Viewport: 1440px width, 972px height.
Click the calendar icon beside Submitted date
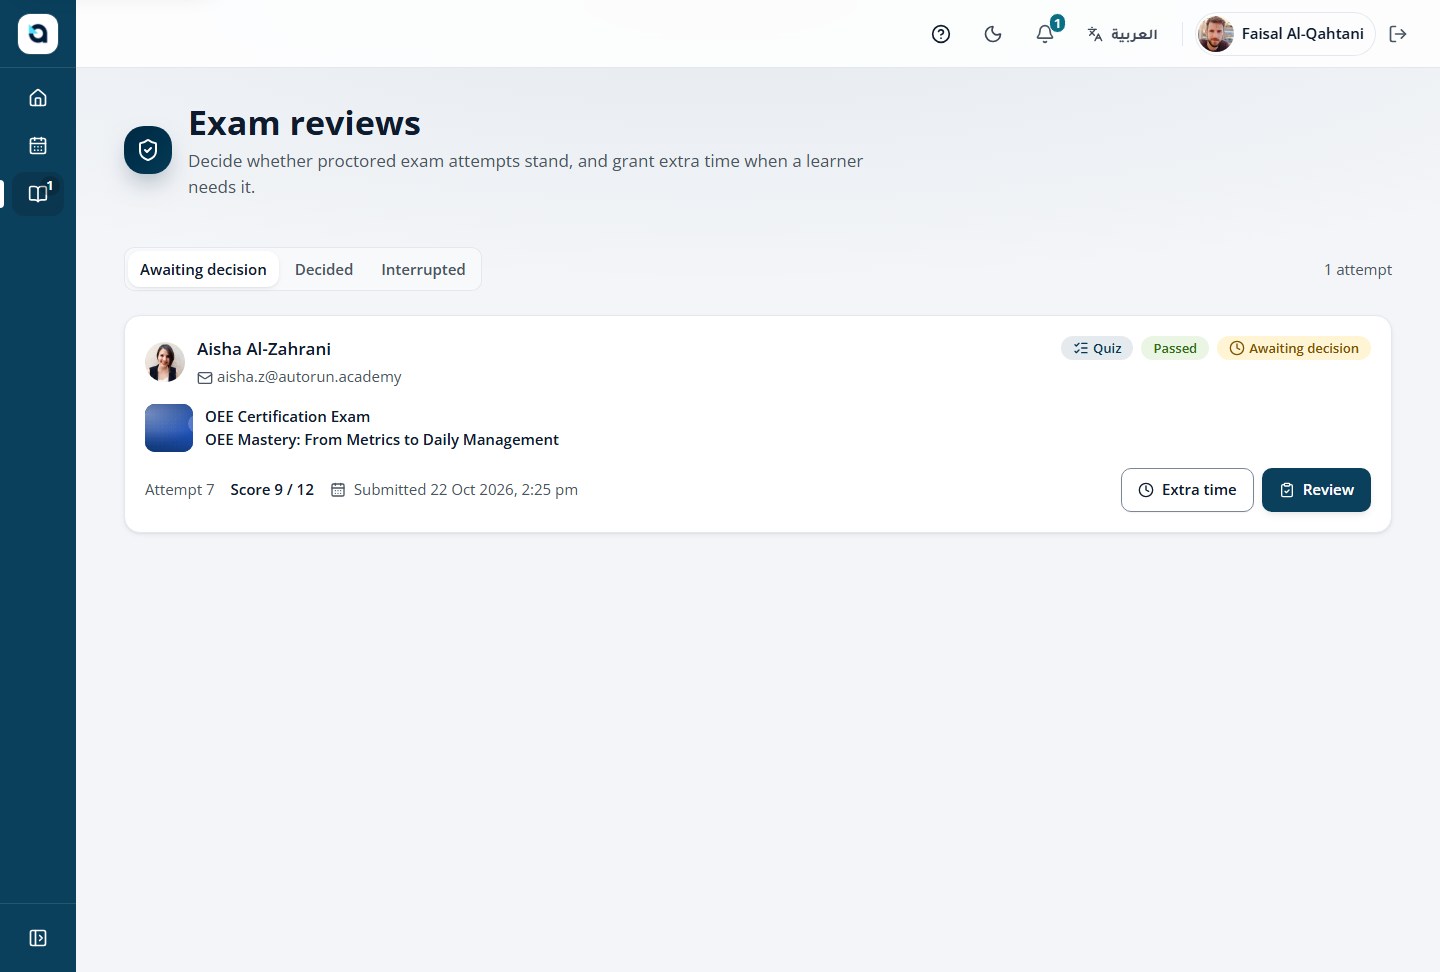pos(338,490)
